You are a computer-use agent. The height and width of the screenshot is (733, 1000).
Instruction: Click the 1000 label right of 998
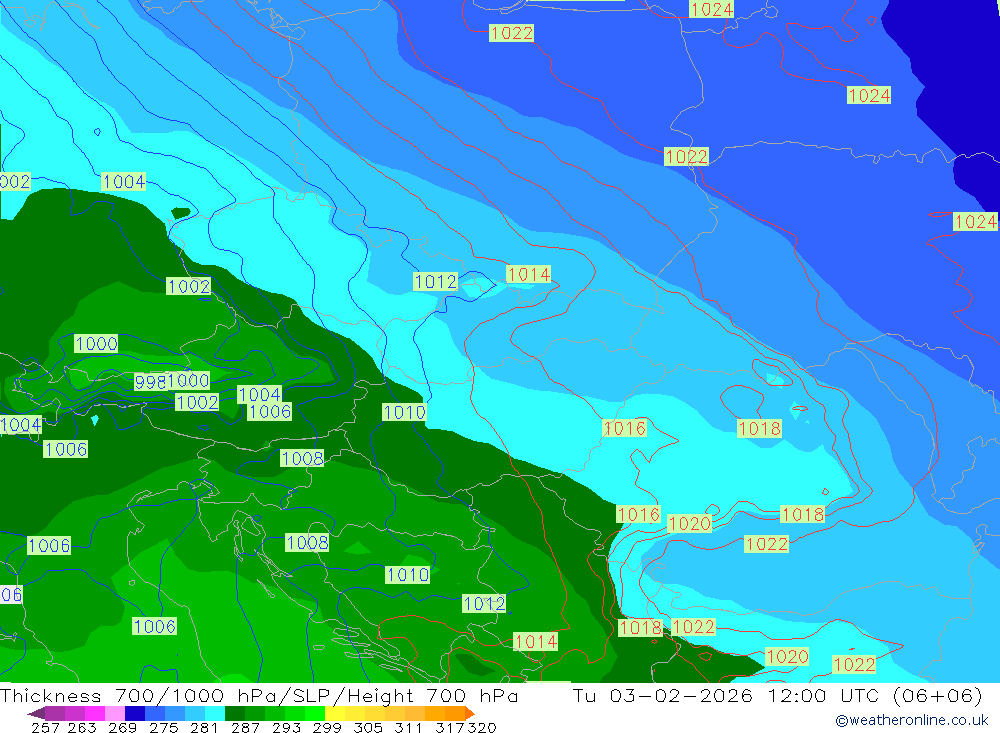click(189, 381)
